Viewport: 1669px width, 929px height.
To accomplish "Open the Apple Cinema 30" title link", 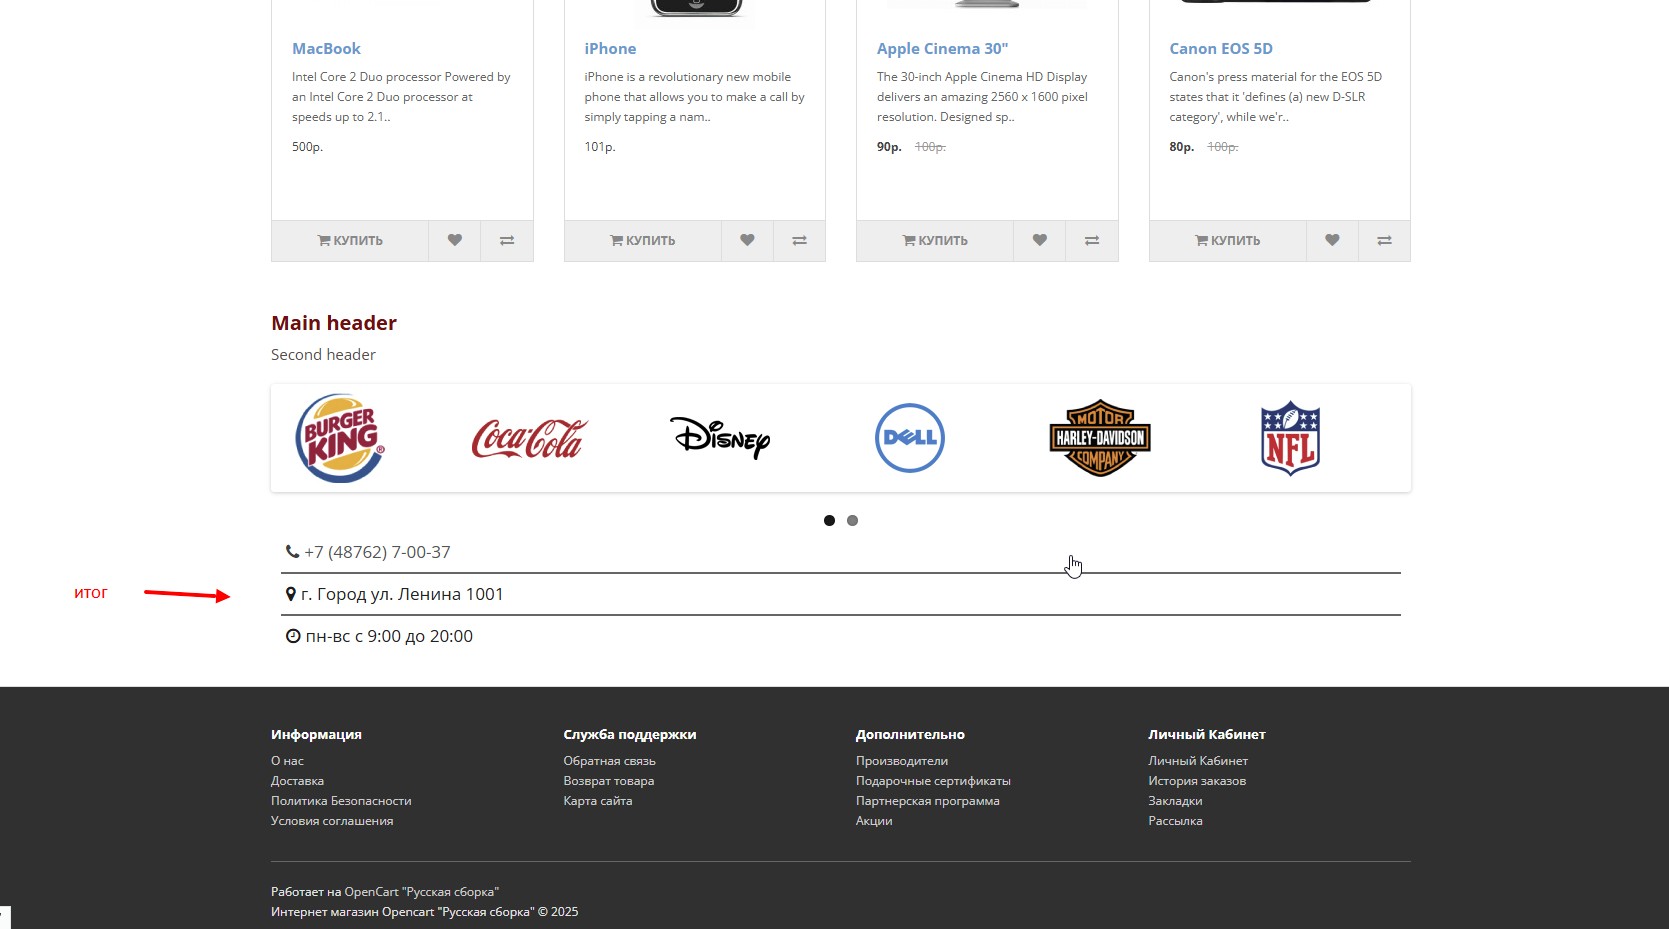I will (x=942, y=48).
